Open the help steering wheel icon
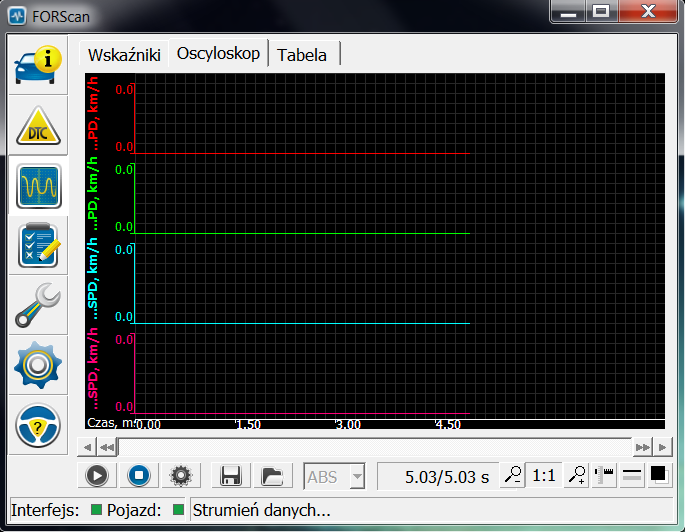The width and height of the screenshot is (685, 532). 38,426
